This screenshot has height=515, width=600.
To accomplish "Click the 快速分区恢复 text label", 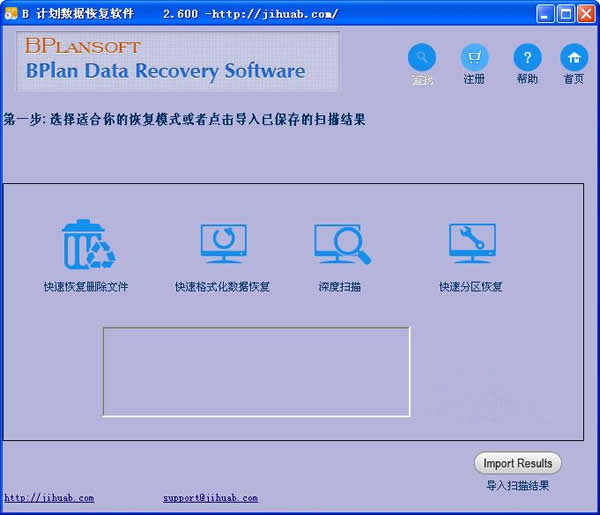I will click(470, 287).
